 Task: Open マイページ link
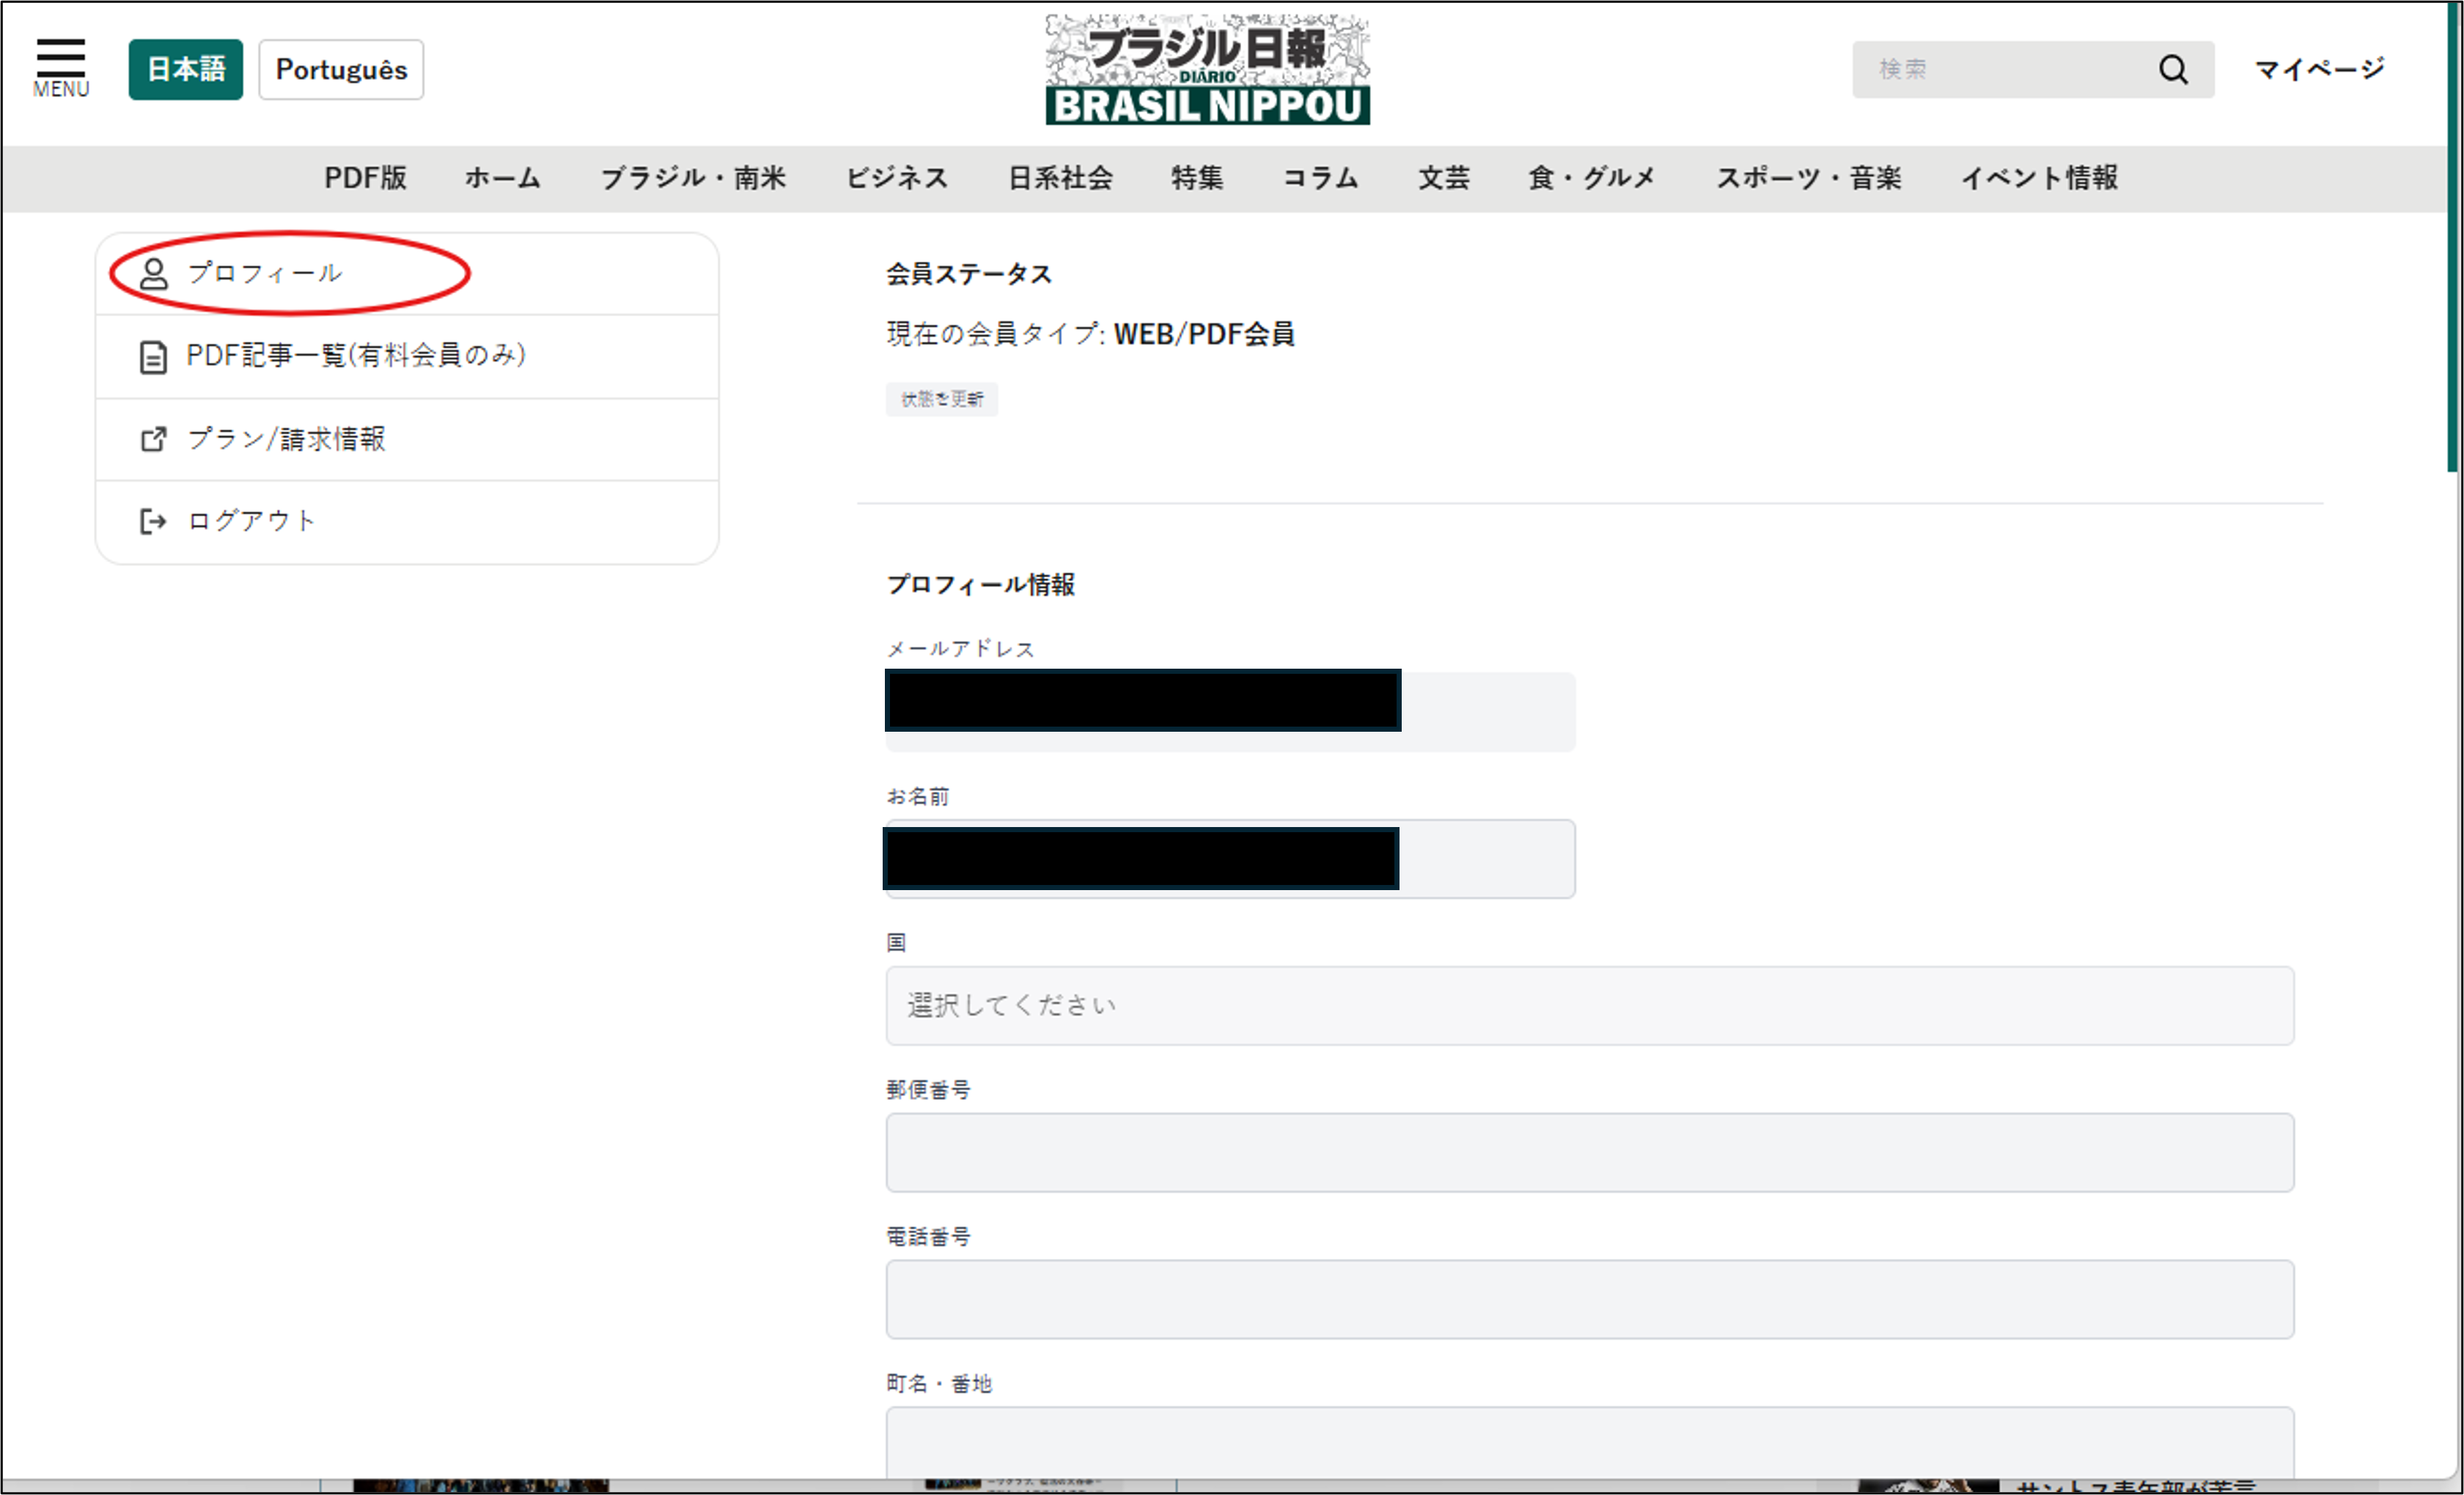pos(2319,69)
